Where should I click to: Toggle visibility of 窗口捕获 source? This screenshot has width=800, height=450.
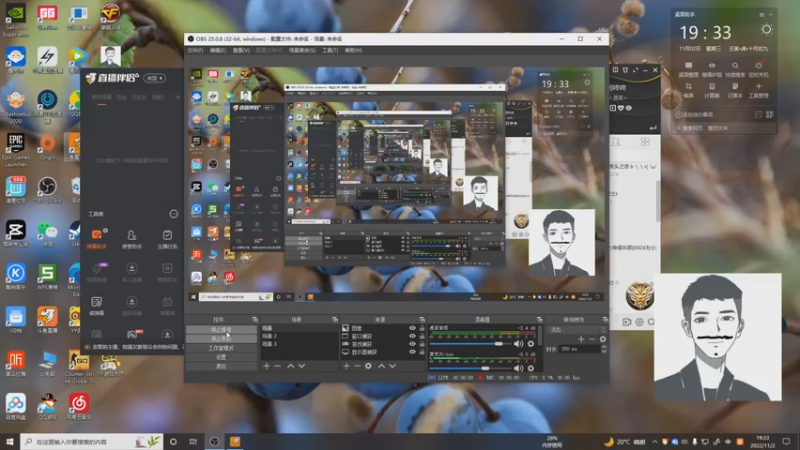pyautogui.click(x=412, y=336)
